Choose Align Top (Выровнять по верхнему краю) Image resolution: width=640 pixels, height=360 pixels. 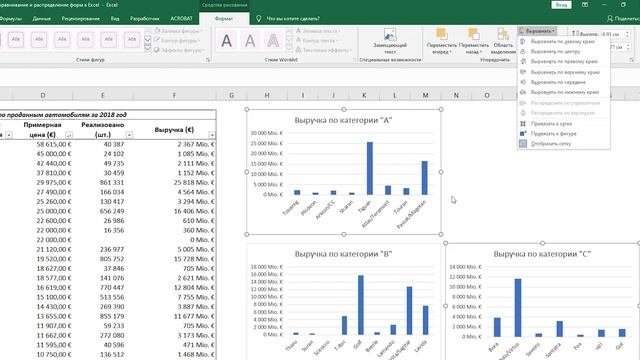point(563,72)
